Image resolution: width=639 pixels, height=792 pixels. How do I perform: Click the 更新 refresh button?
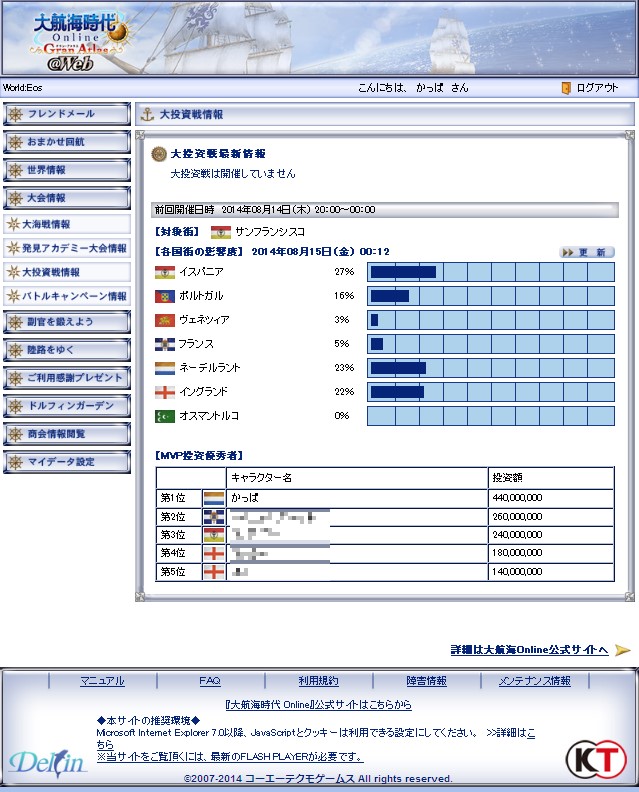(587, 252)
